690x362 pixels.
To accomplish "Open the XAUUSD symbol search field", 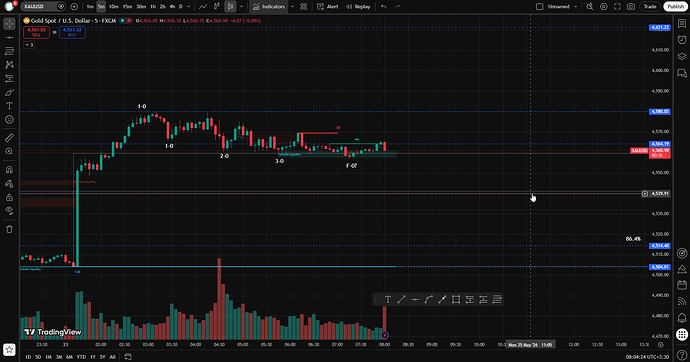I will pyautogui.click(x=38, y=7).
